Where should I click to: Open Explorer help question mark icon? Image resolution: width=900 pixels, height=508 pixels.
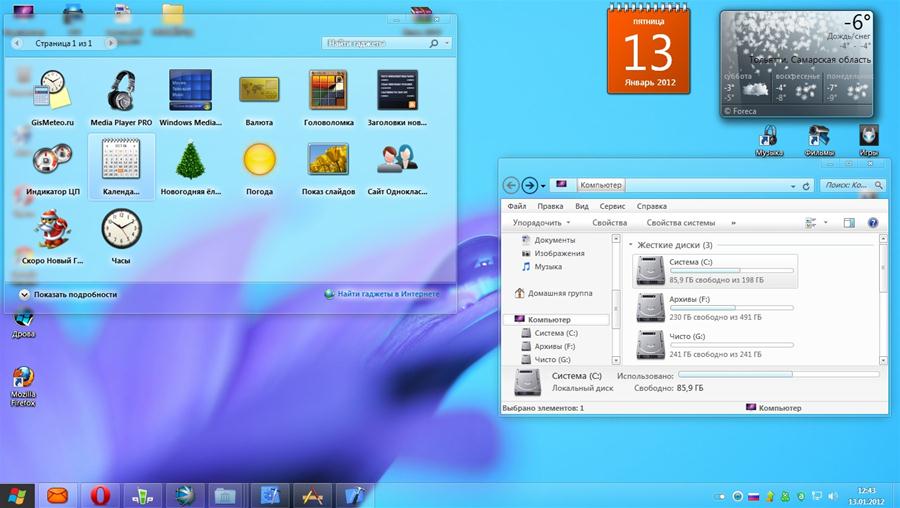coord(872,223)
